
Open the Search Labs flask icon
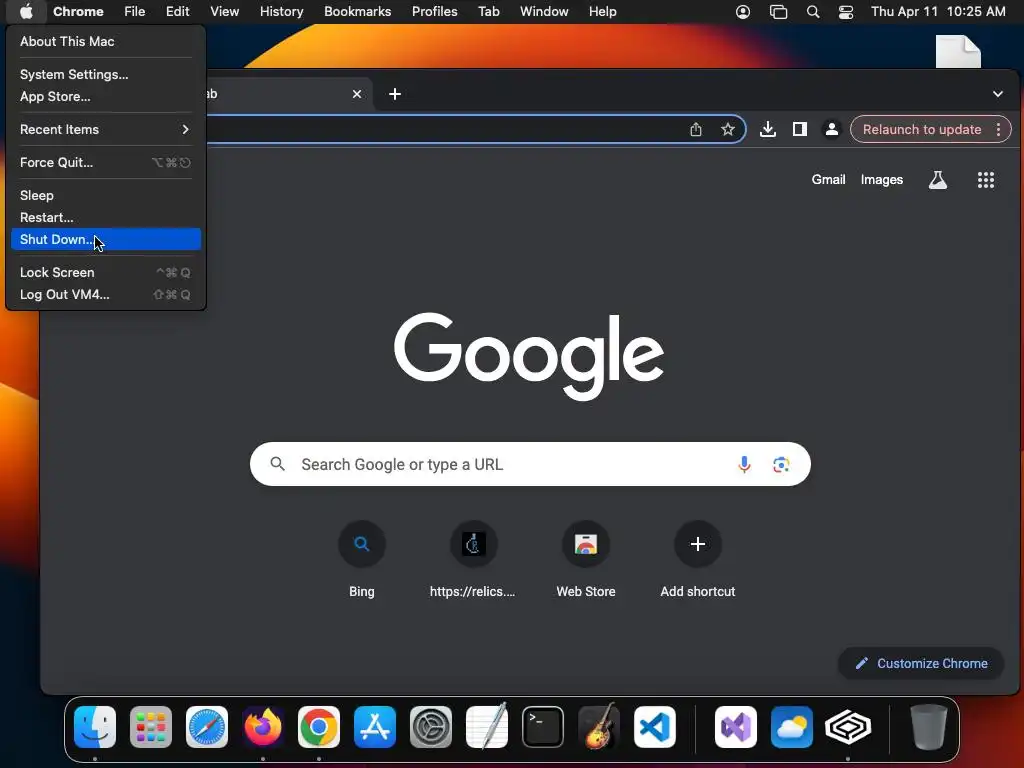(938, 180)
